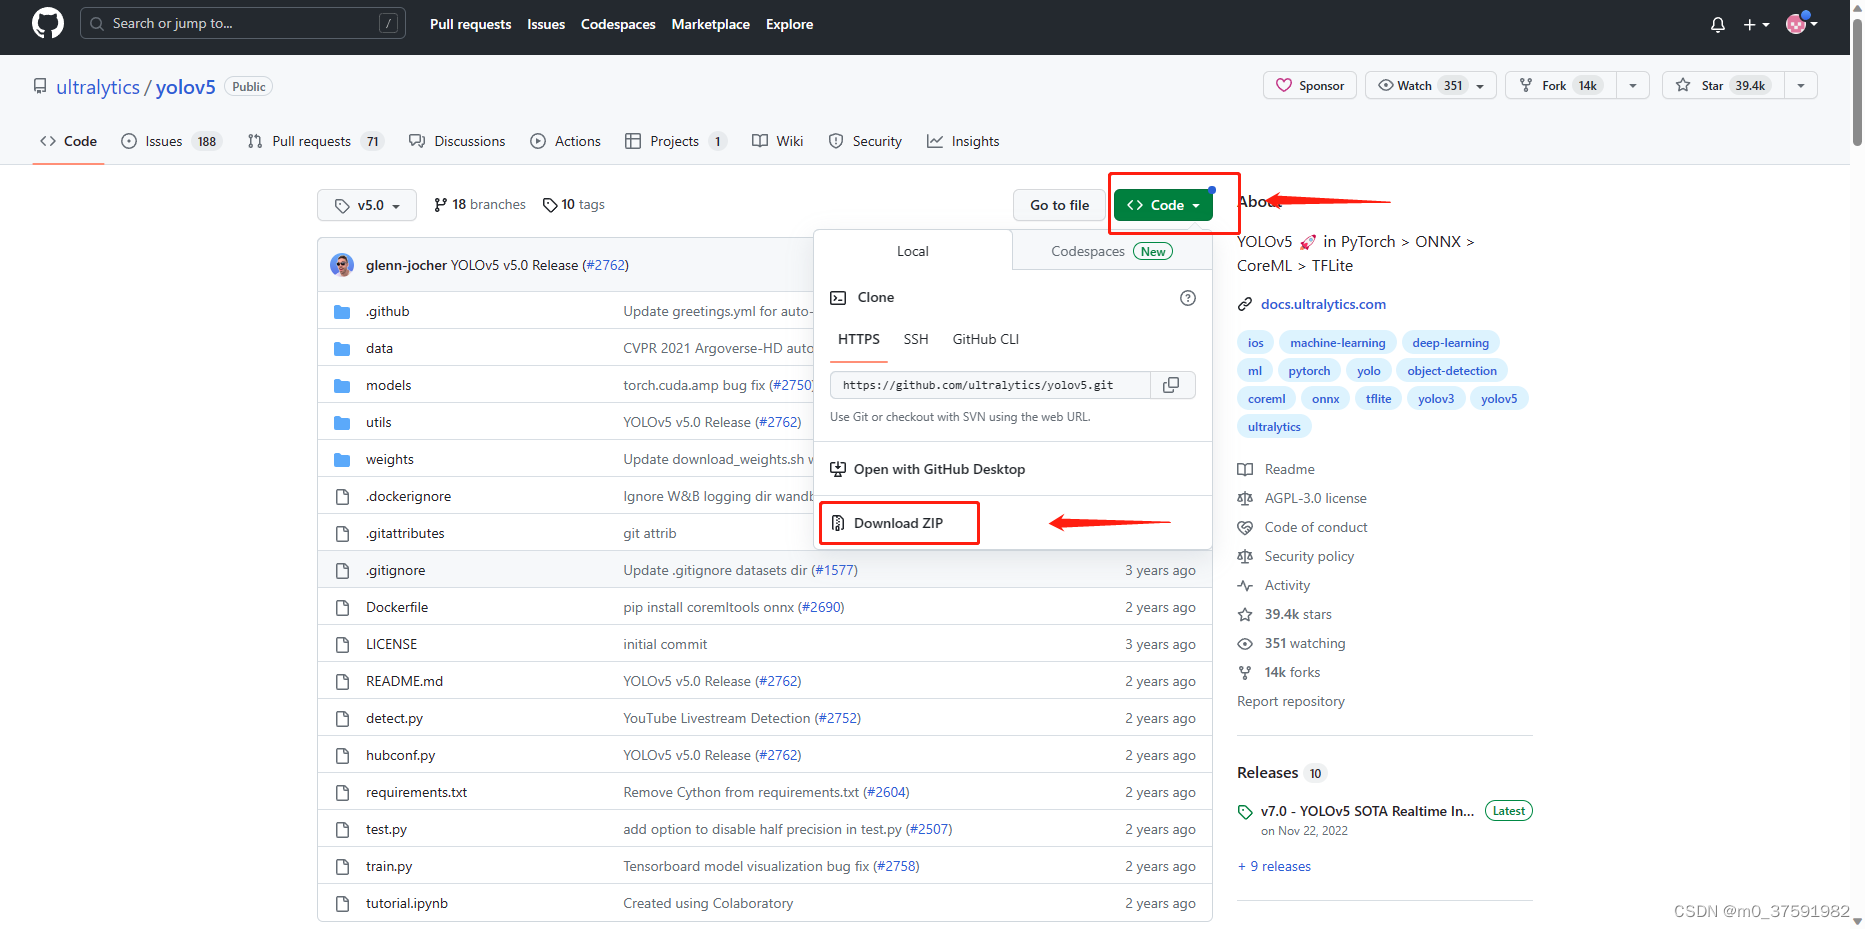Click the weights folder icon
The width and height of the screenshot is (1865, 929).
pyautogui.click(x=342, y=460)
